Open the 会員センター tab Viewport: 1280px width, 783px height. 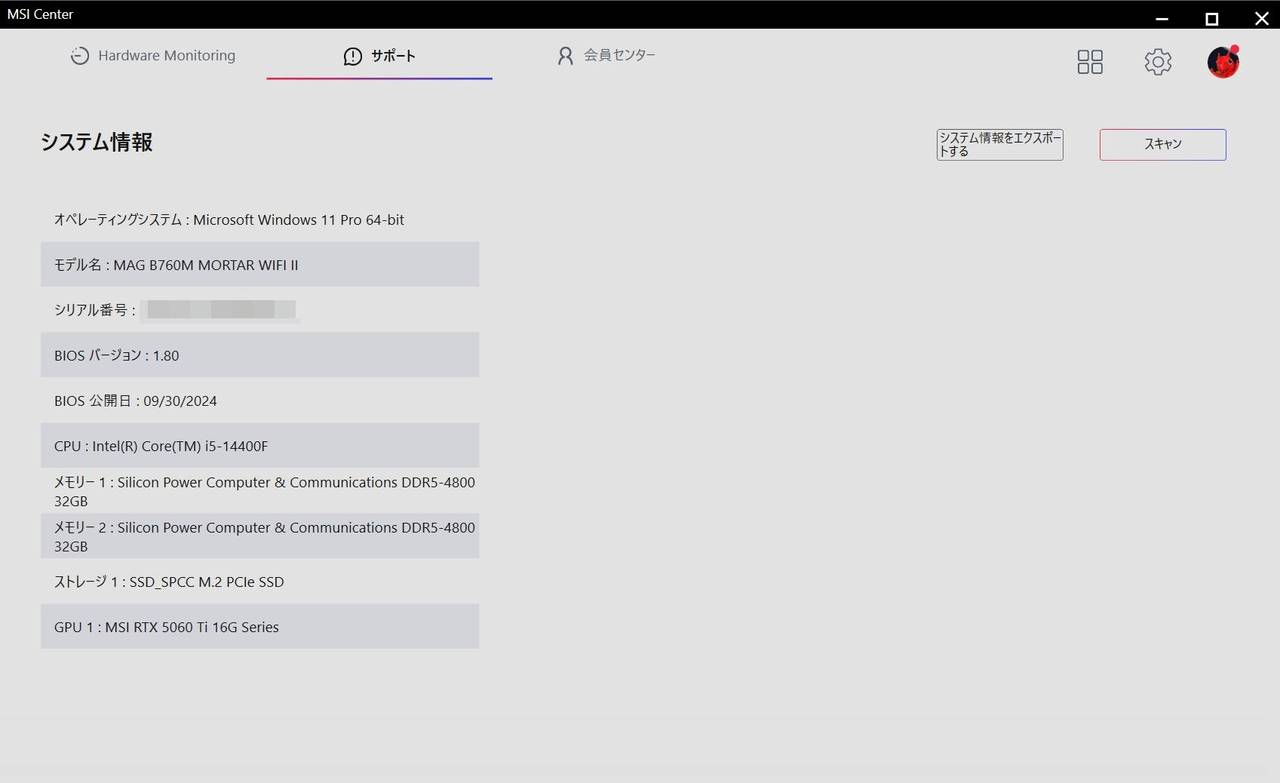[x=619, y=56]
